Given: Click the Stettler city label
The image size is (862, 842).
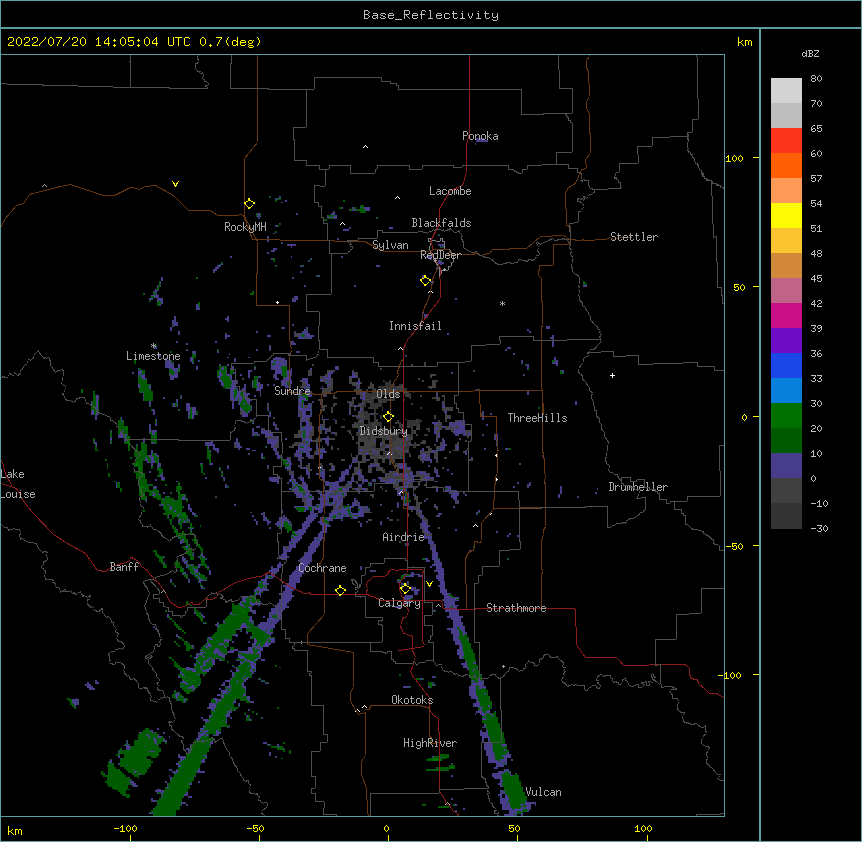Looking at the screenshot, I should pos(634,237).
